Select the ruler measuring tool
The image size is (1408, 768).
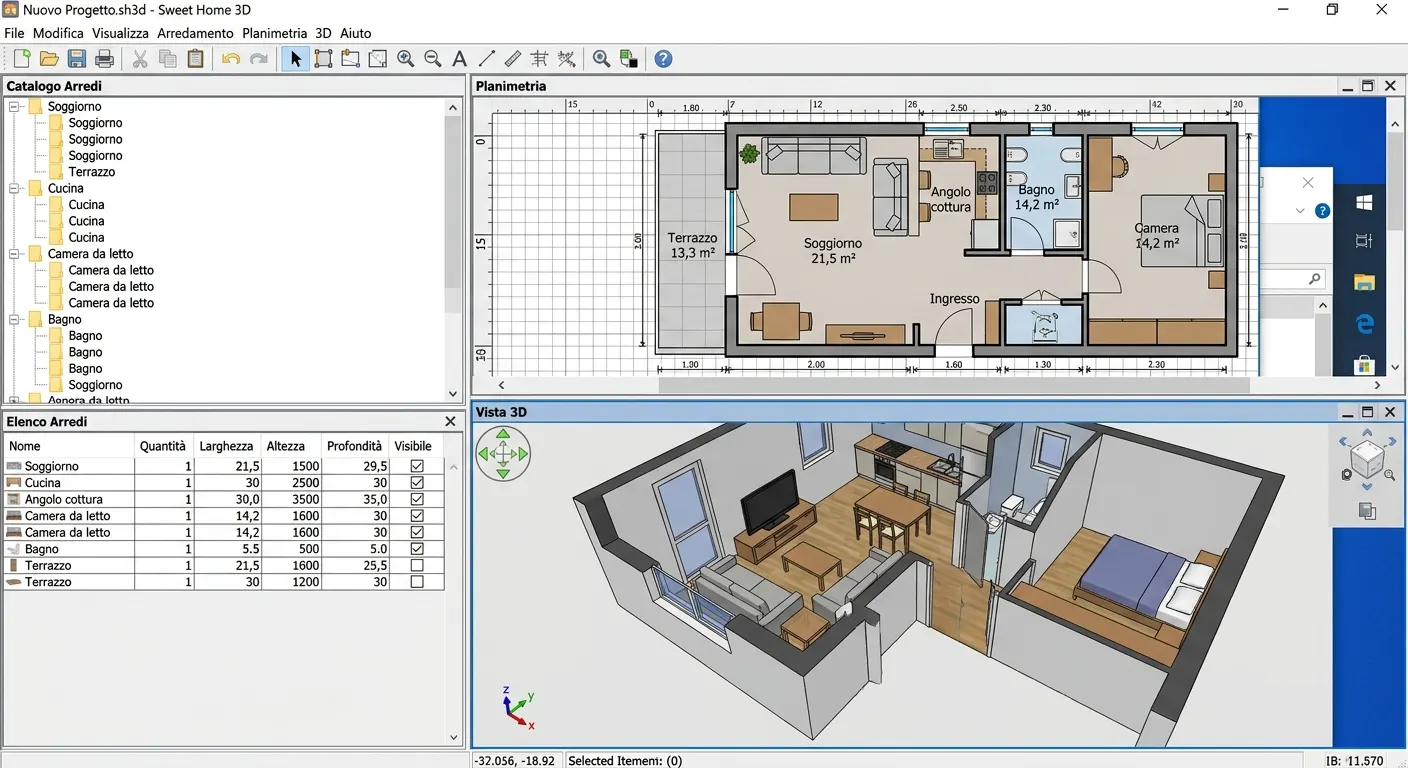click(x=513, y=59)
